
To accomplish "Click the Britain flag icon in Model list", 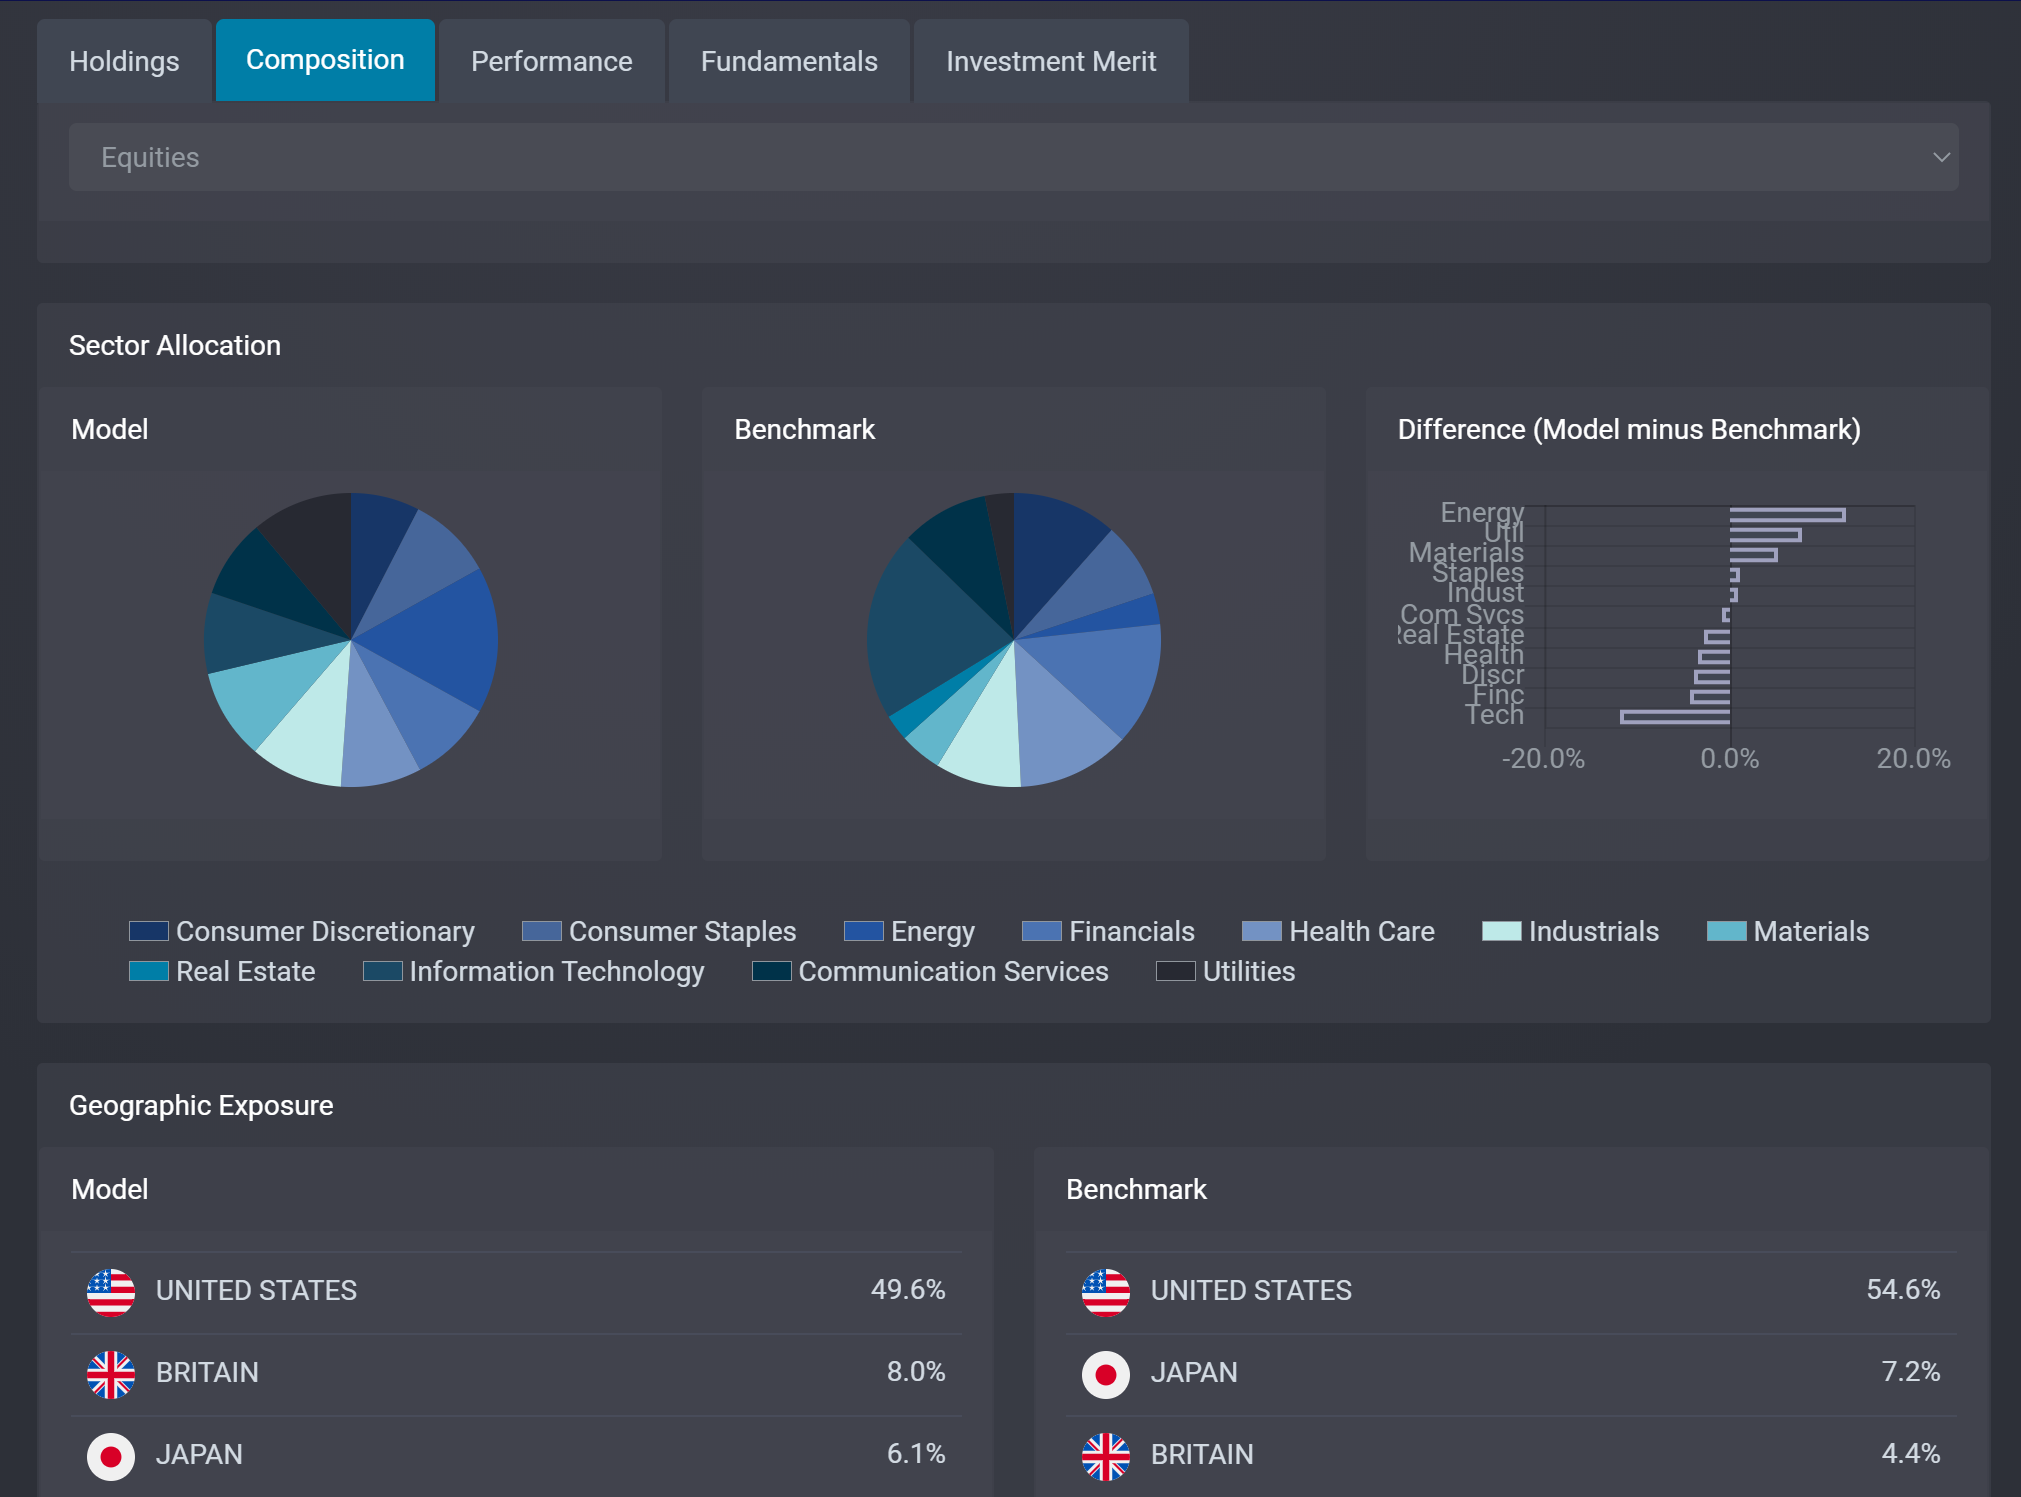I will tap(111, 1373).
